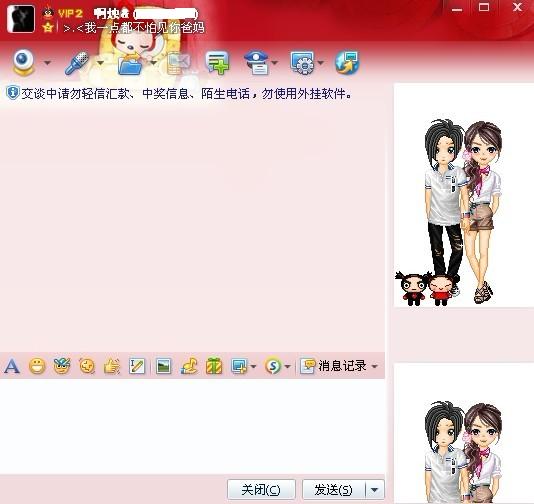The height and width of the screenshot is (504, 534).
Task: Click the gift box icon
Action: 214,366
